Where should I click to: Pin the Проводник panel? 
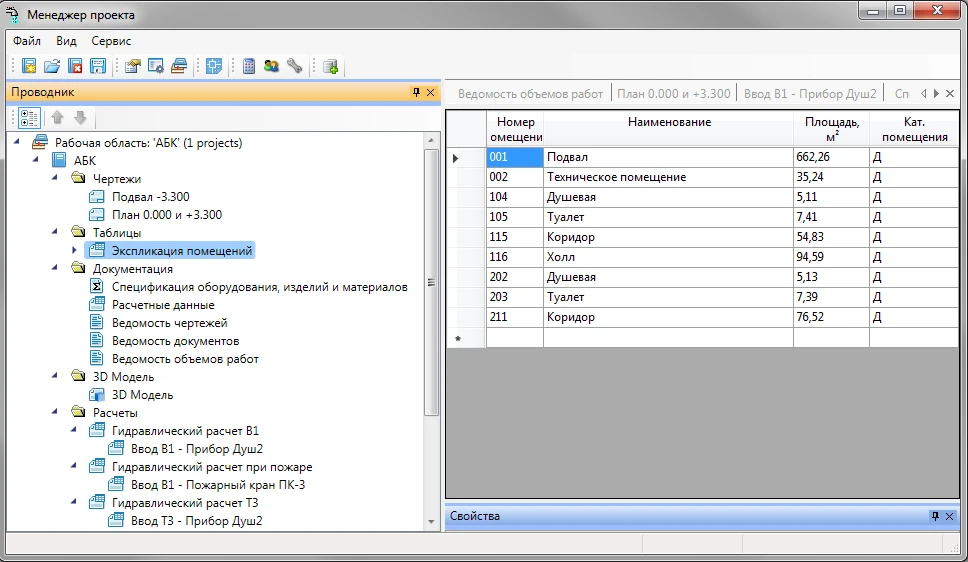tap(416, 92)
